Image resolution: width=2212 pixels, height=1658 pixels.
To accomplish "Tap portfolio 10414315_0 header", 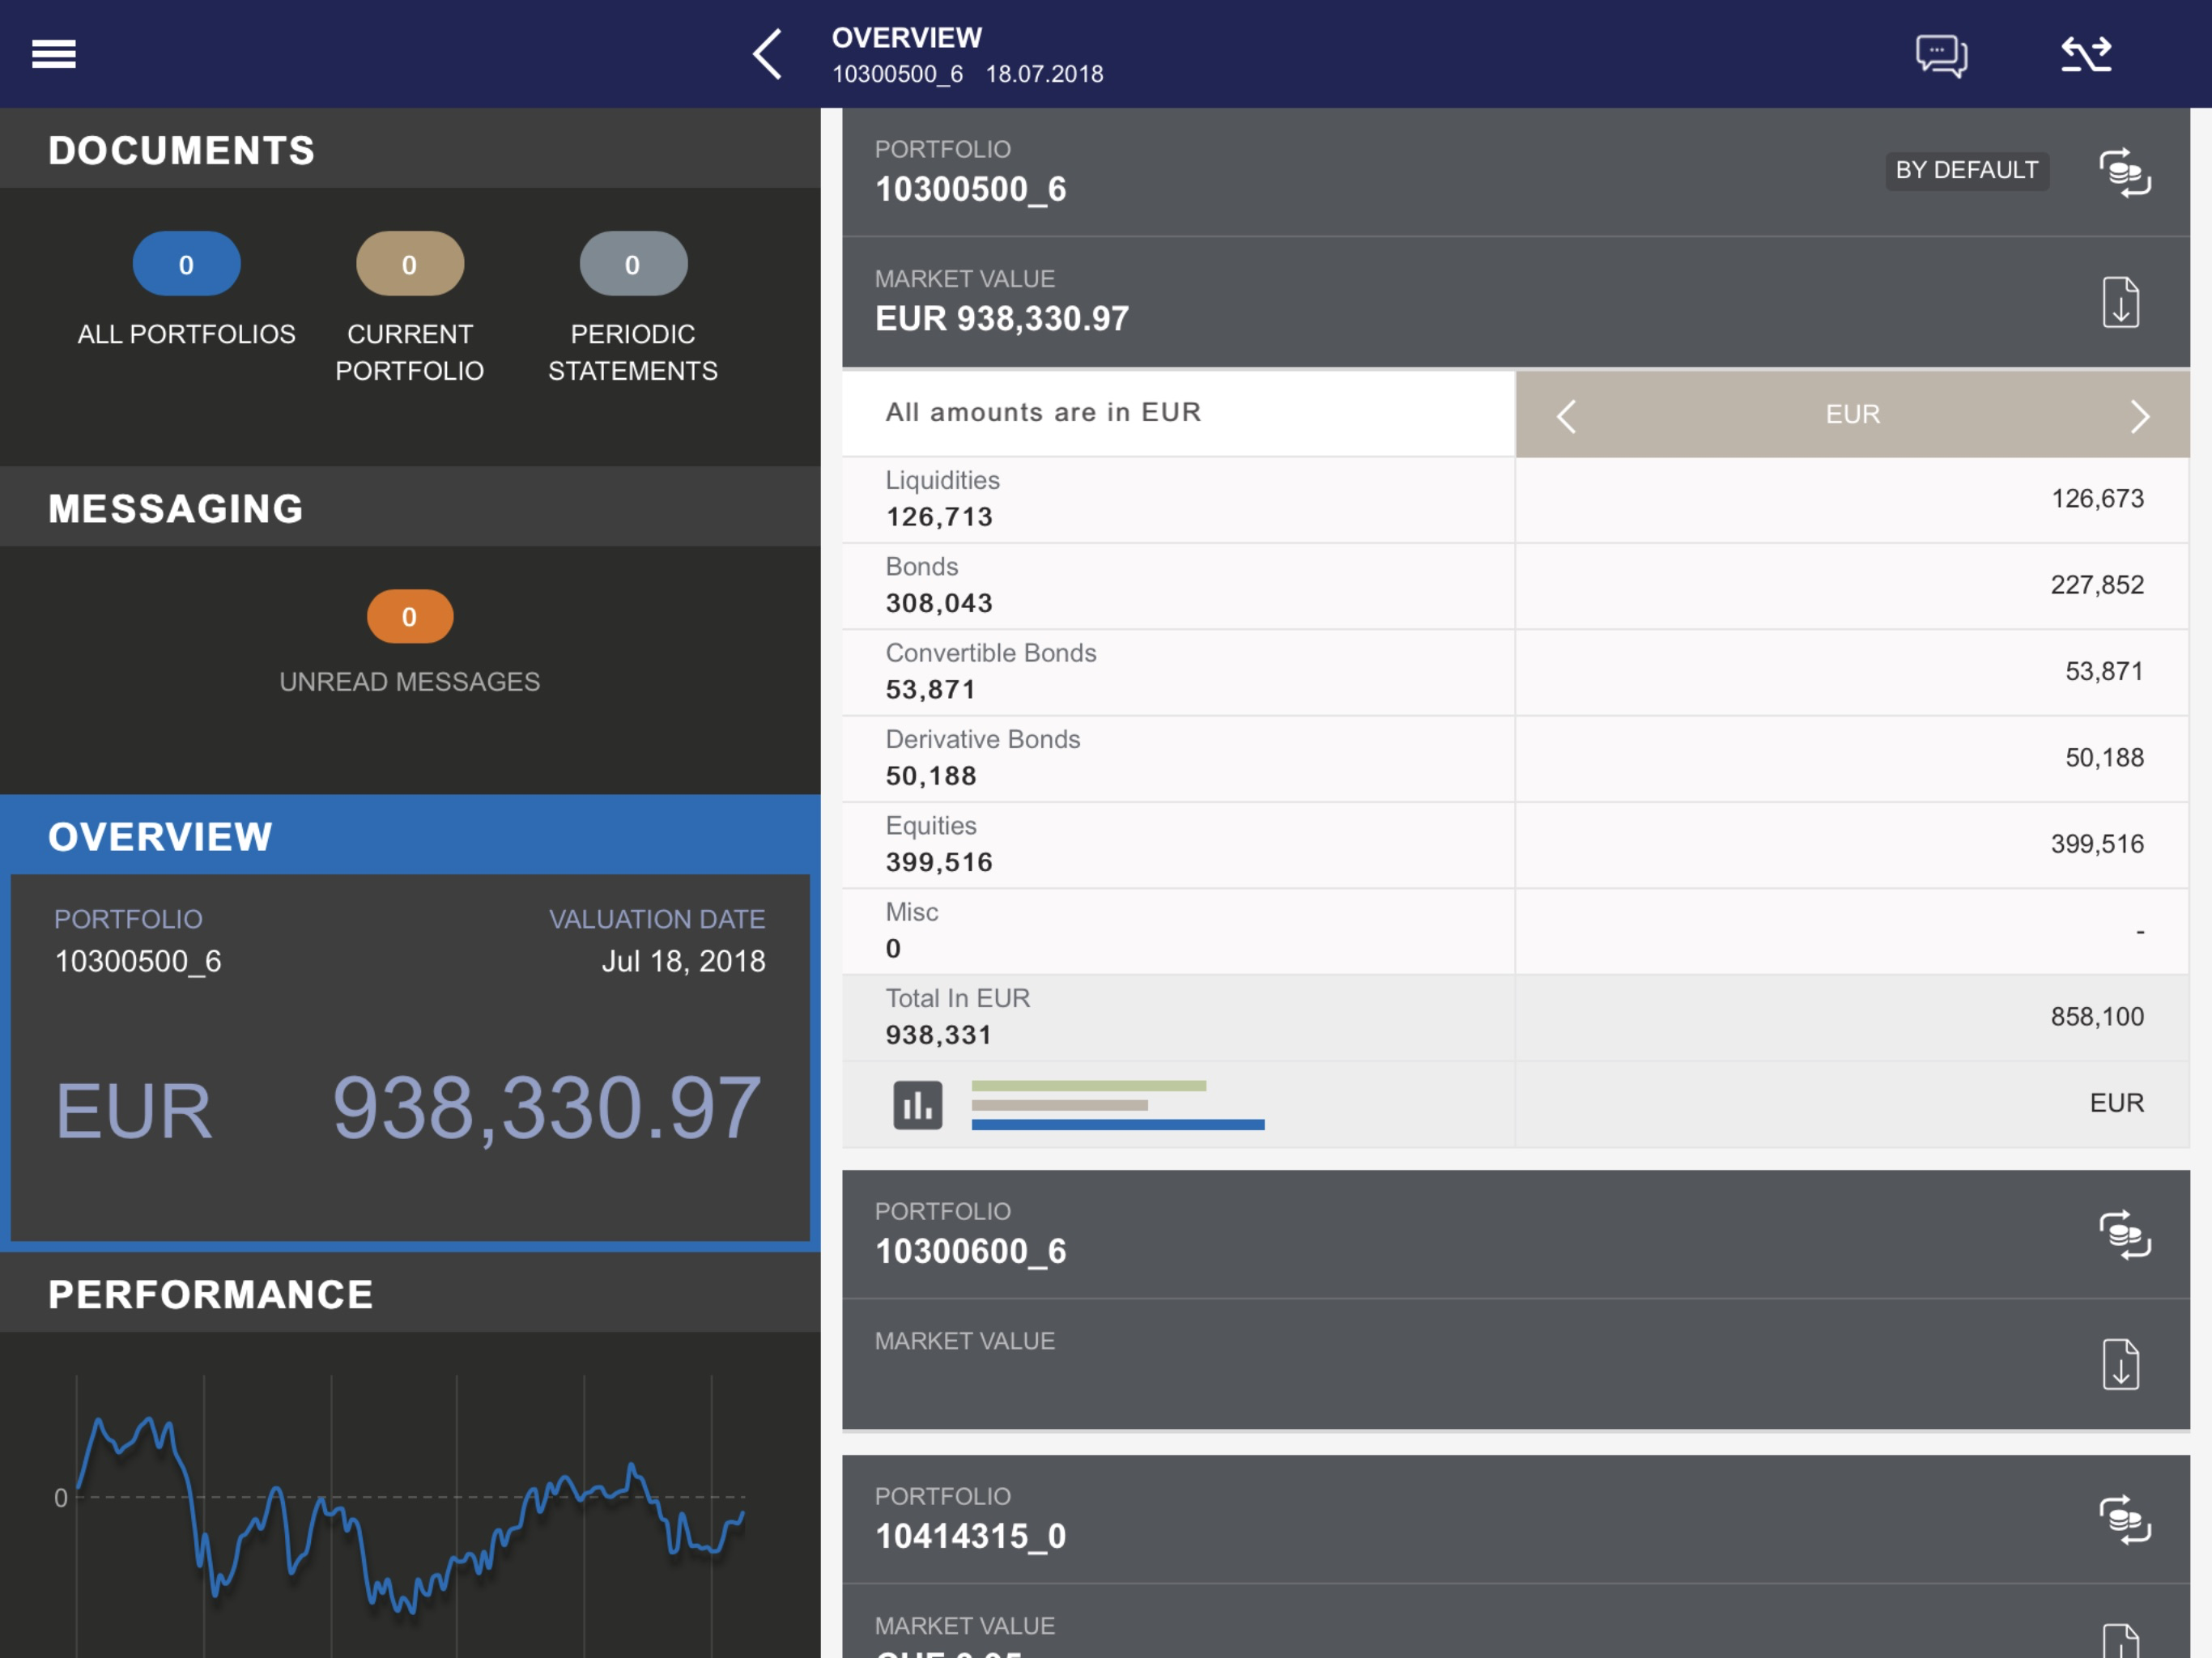I will tap(1515, 1519).
